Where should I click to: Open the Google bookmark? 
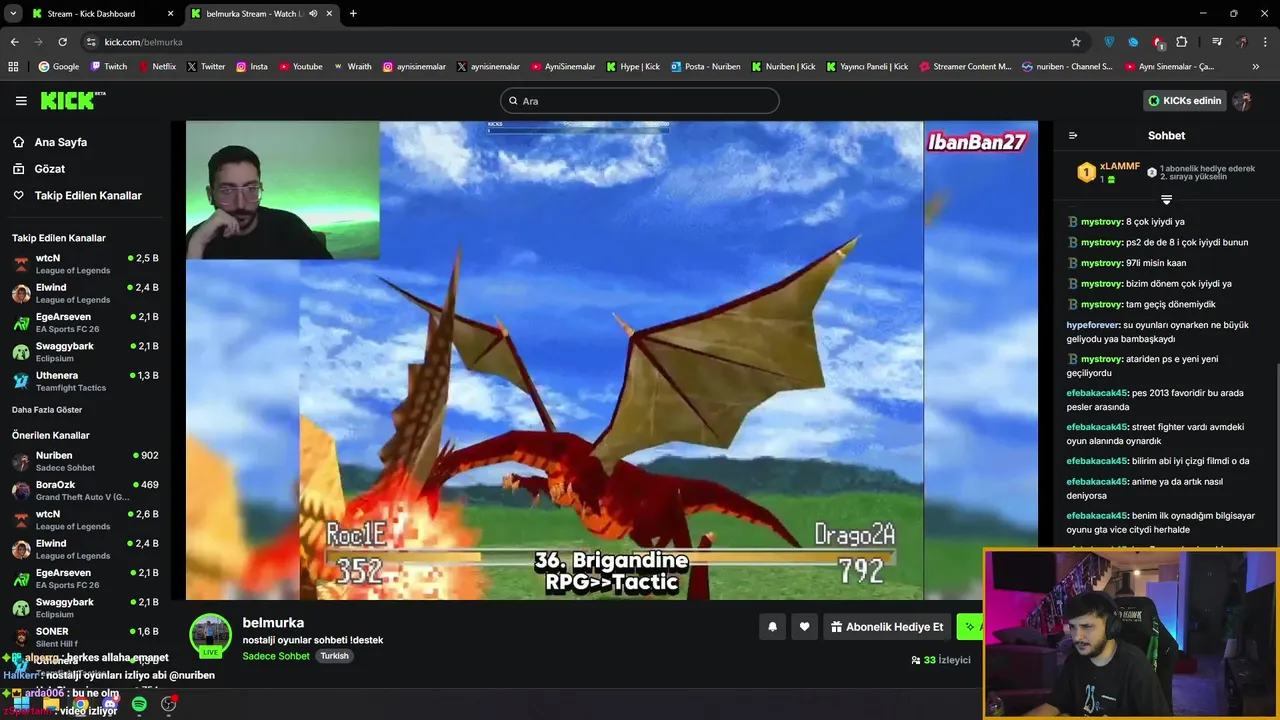[x=59, y=67]
